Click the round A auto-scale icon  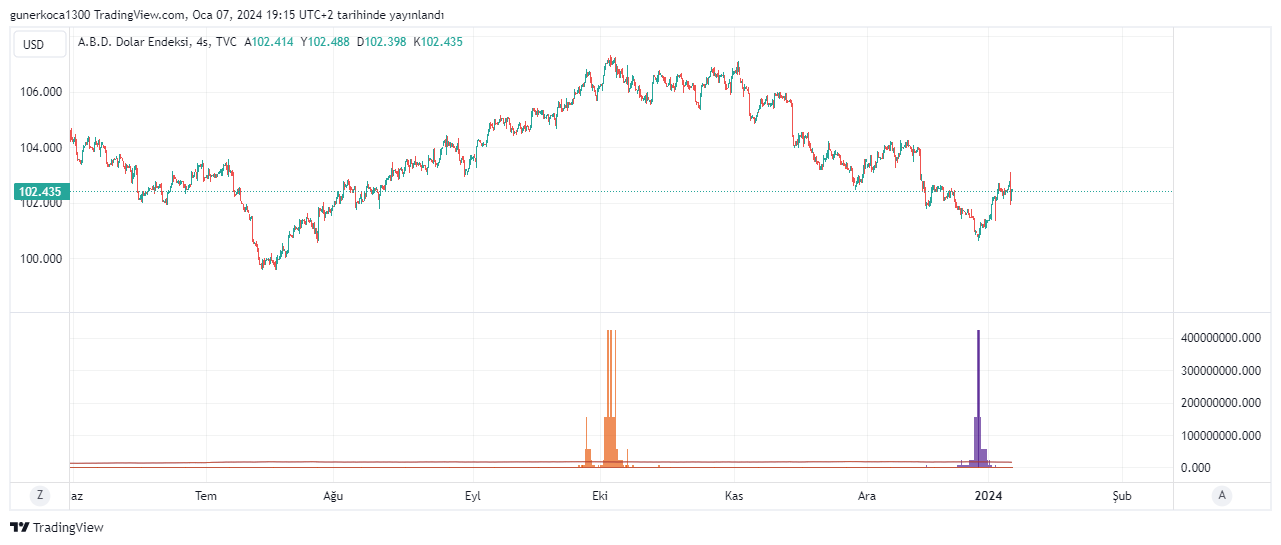(1220, 495)
